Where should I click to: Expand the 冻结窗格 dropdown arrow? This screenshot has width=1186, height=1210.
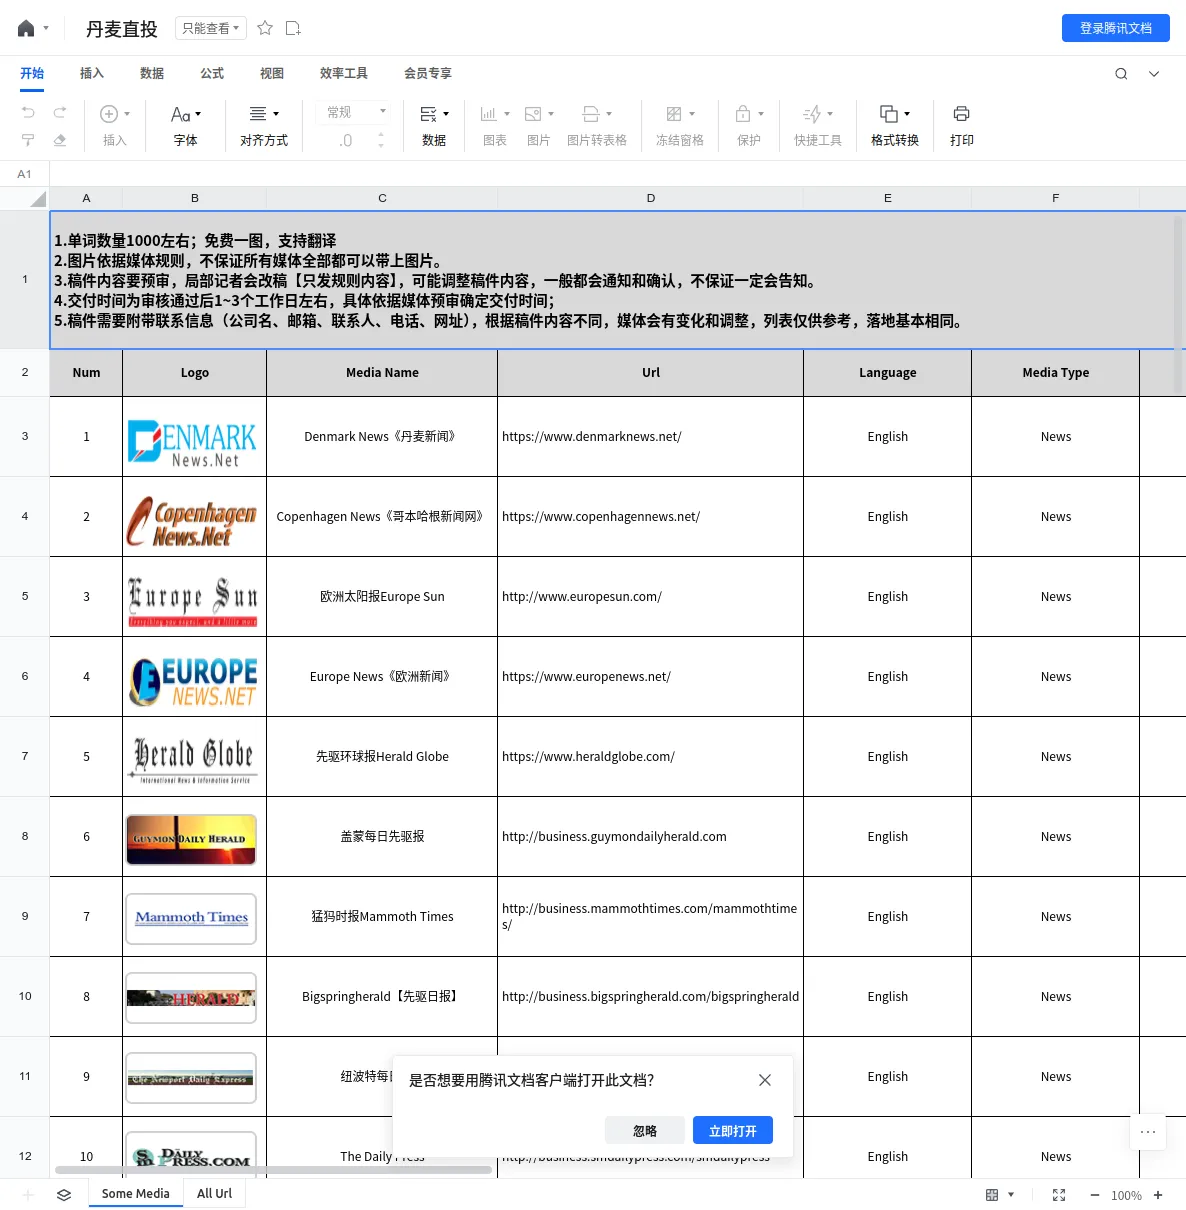coord(692,114)
